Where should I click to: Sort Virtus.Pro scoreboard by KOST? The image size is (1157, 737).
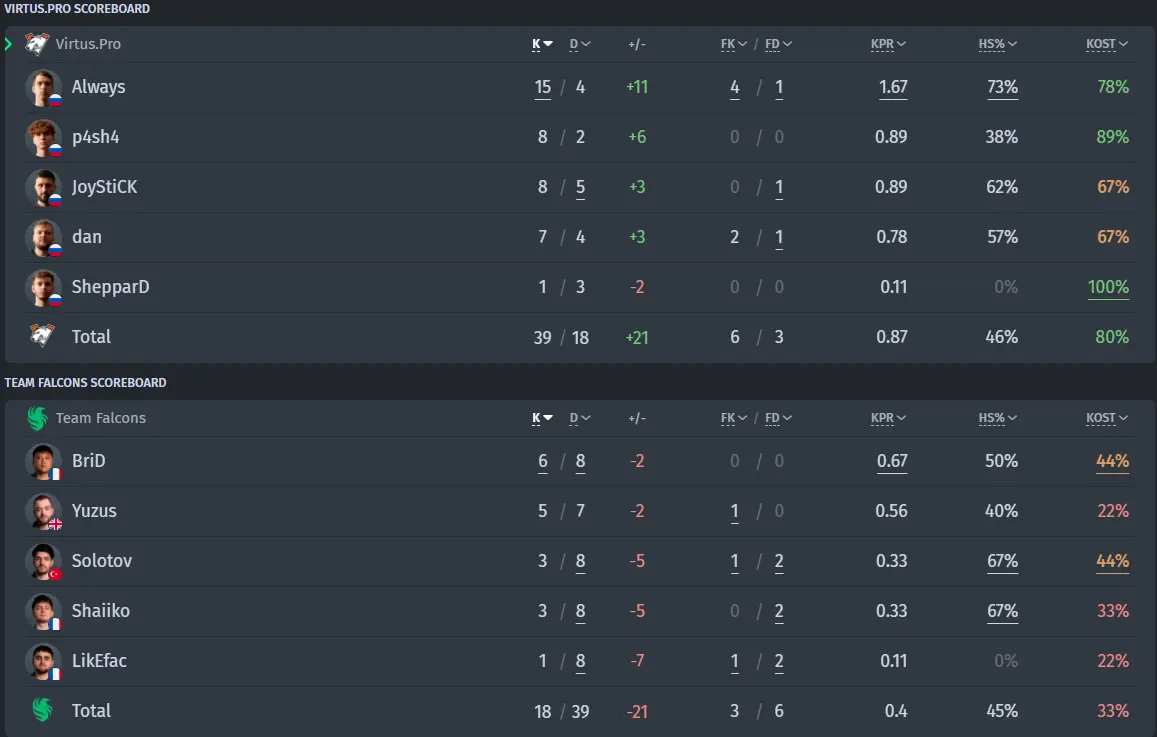pos(1107,44)
